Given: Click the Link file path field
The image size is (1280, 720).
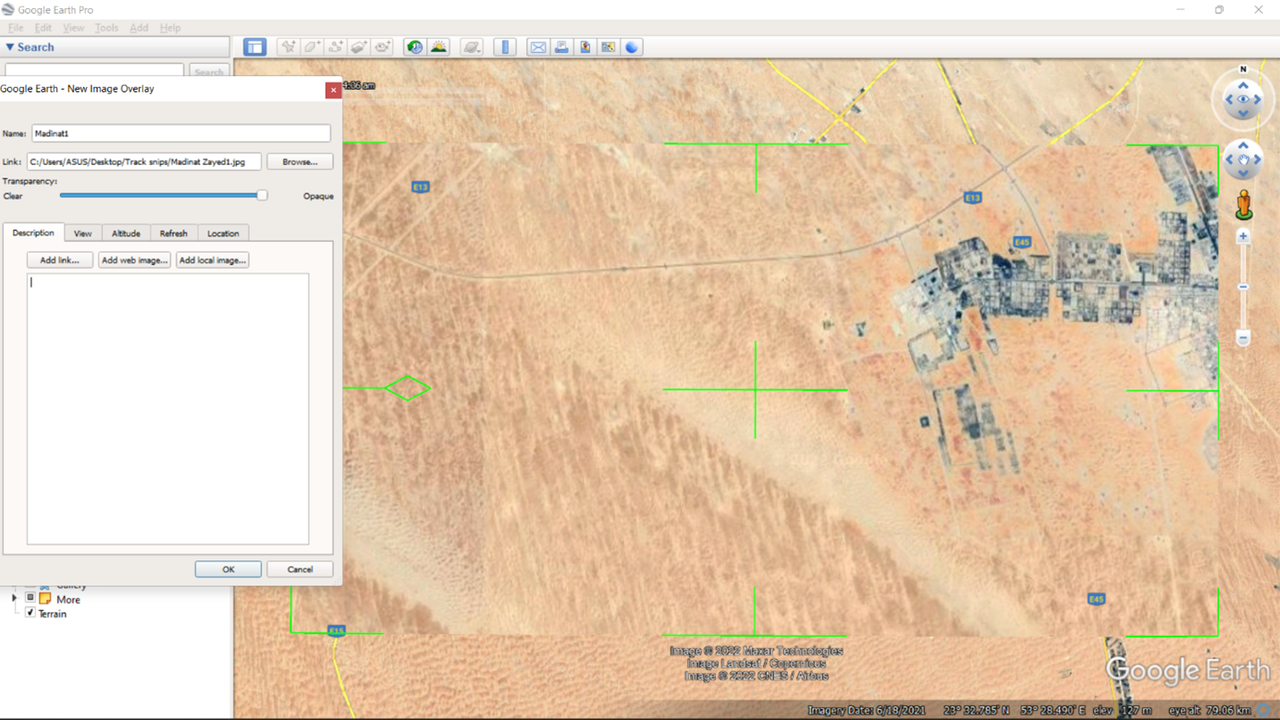Looking at the screenshot, I should click(144, 161).
